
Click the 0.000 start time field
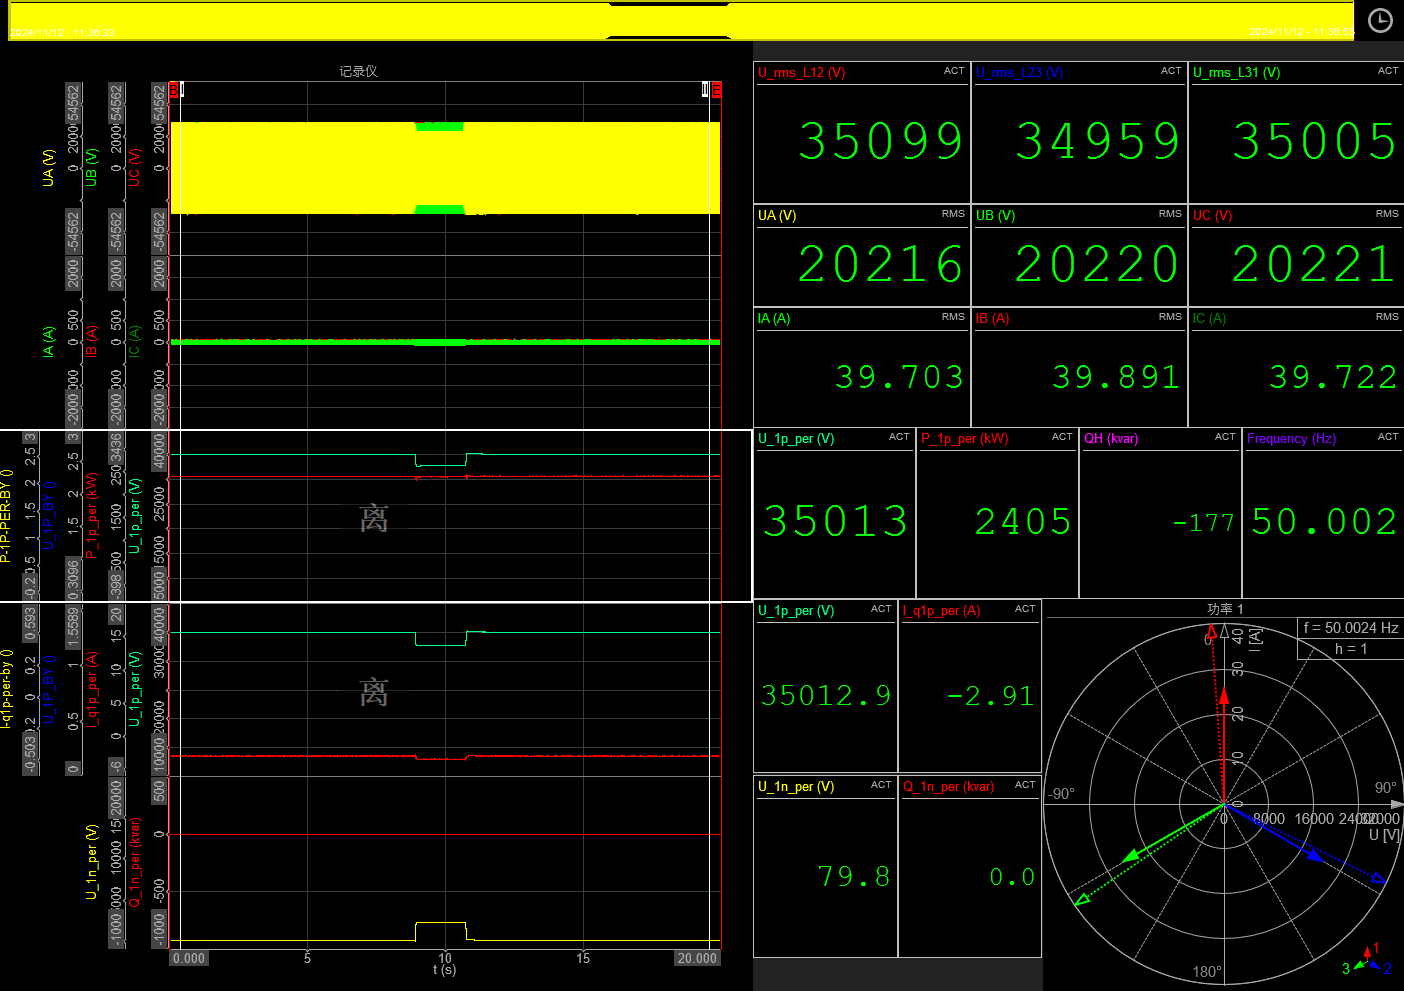(x=189, y=958)
